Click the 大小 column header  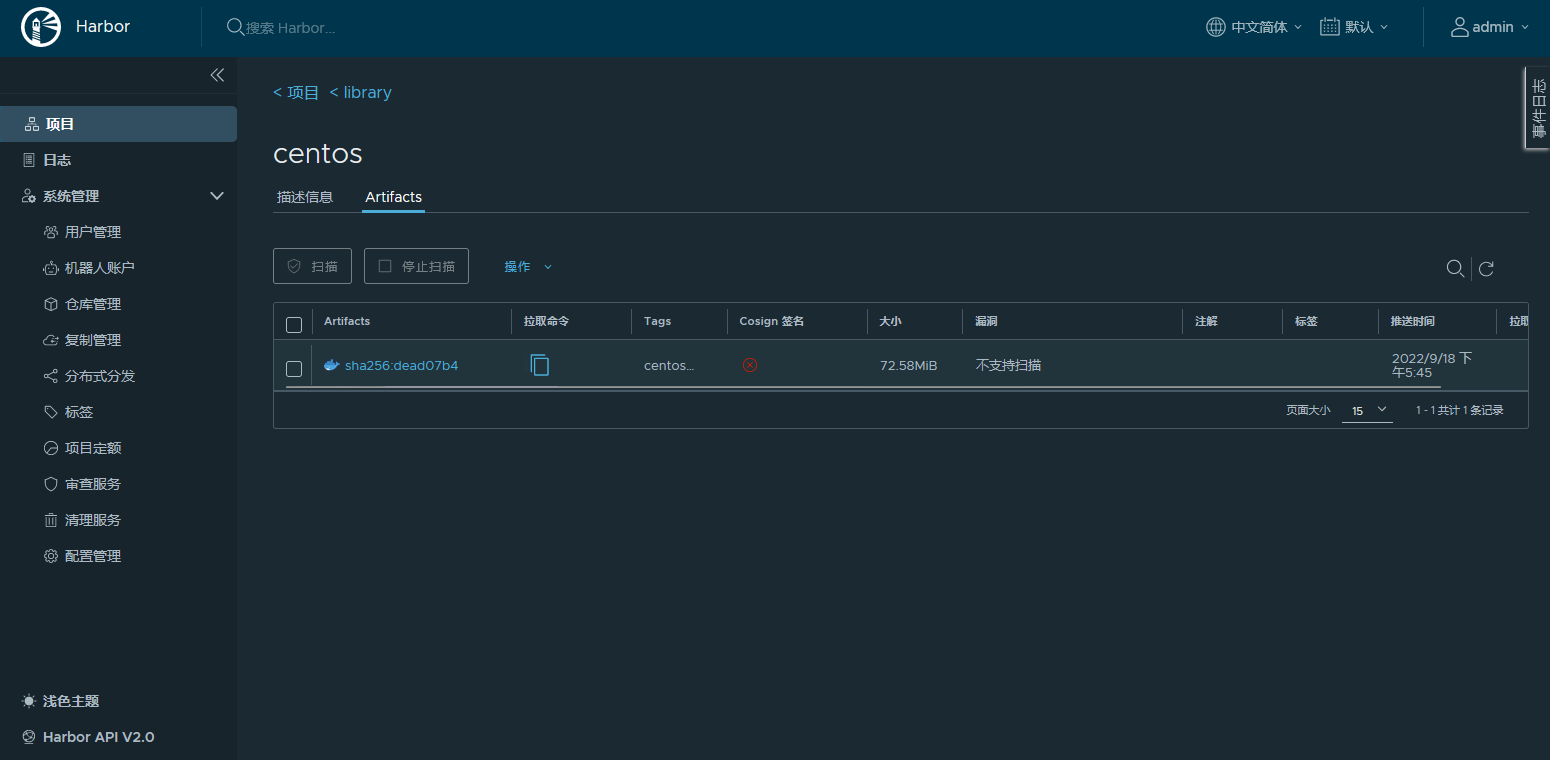[x=890, y=321]
